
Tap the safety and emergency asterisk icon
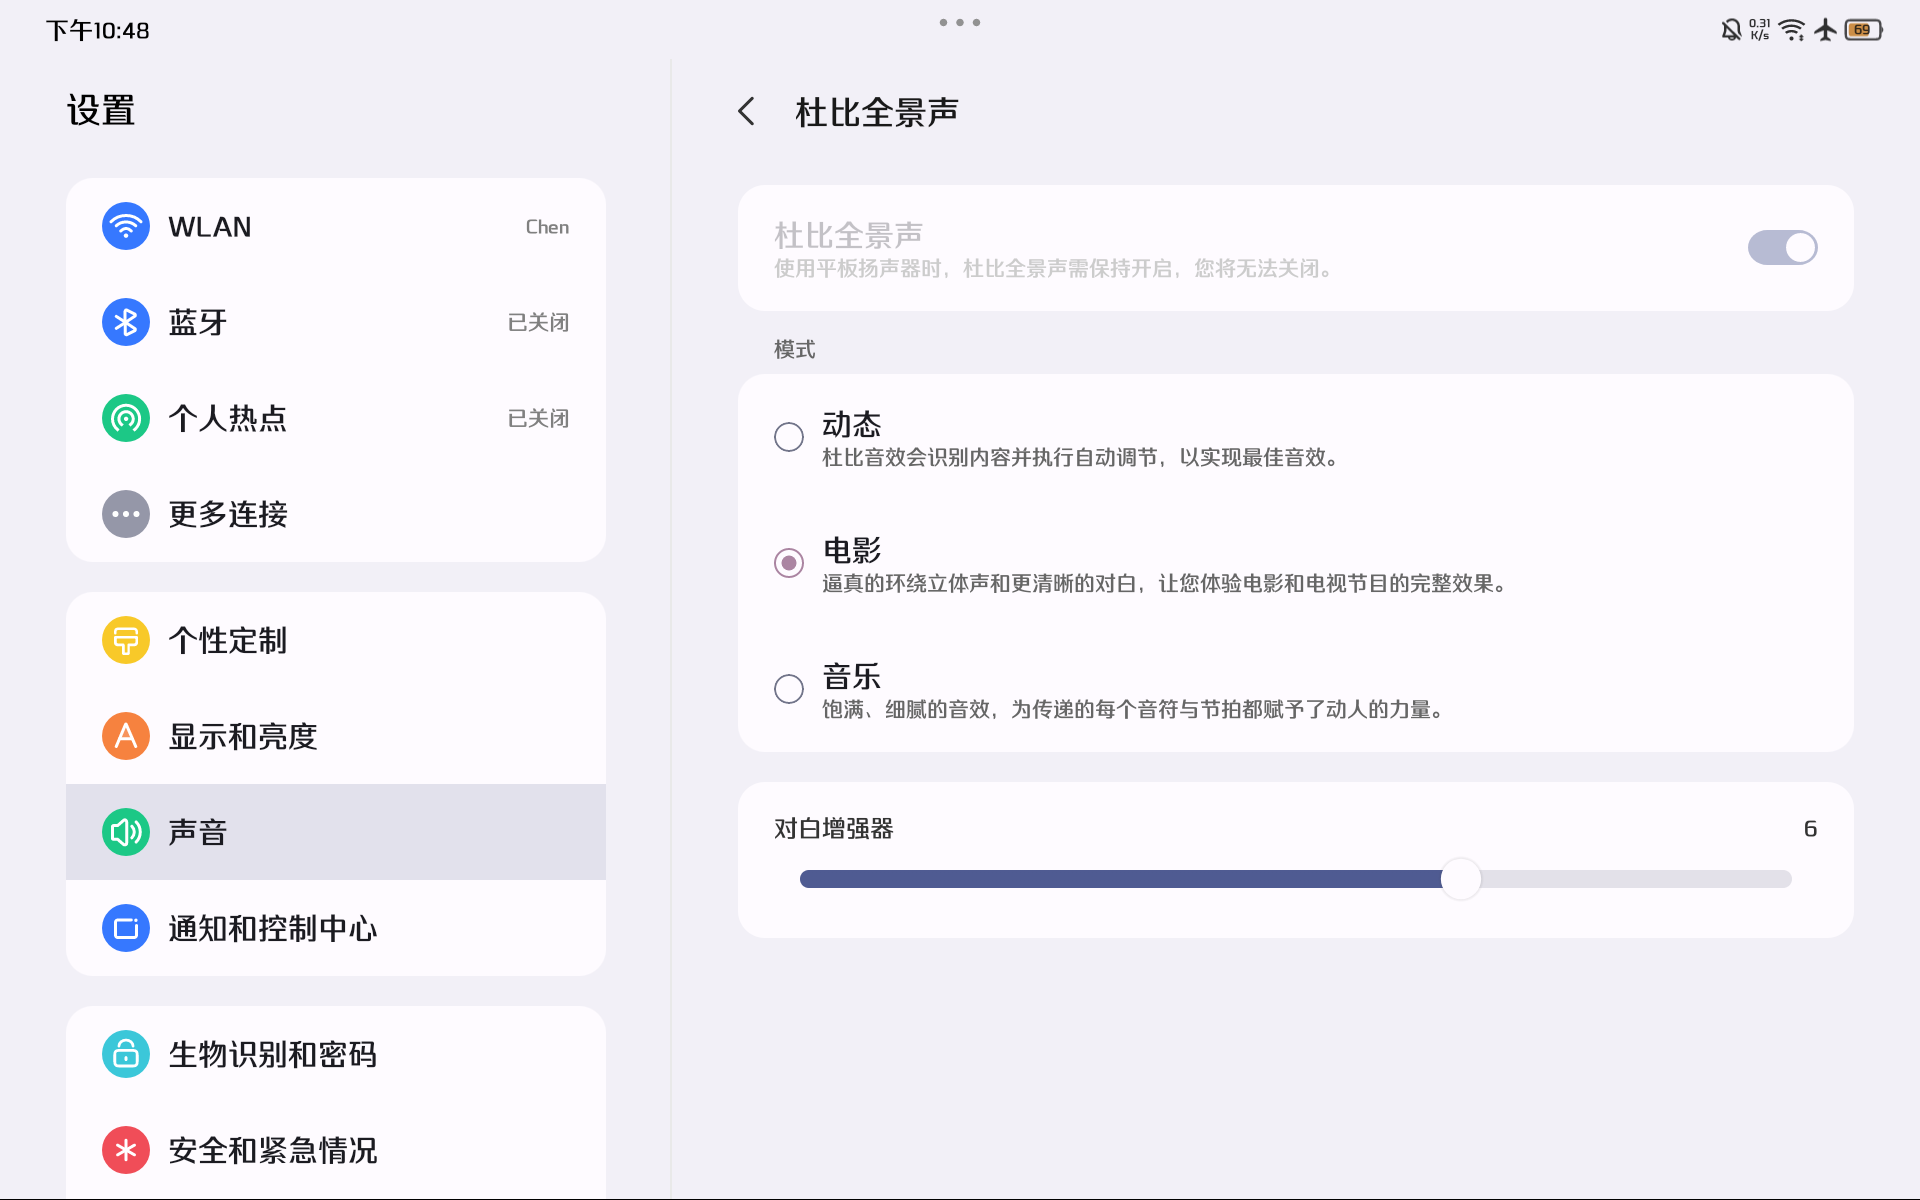(x=126, y=1150)
